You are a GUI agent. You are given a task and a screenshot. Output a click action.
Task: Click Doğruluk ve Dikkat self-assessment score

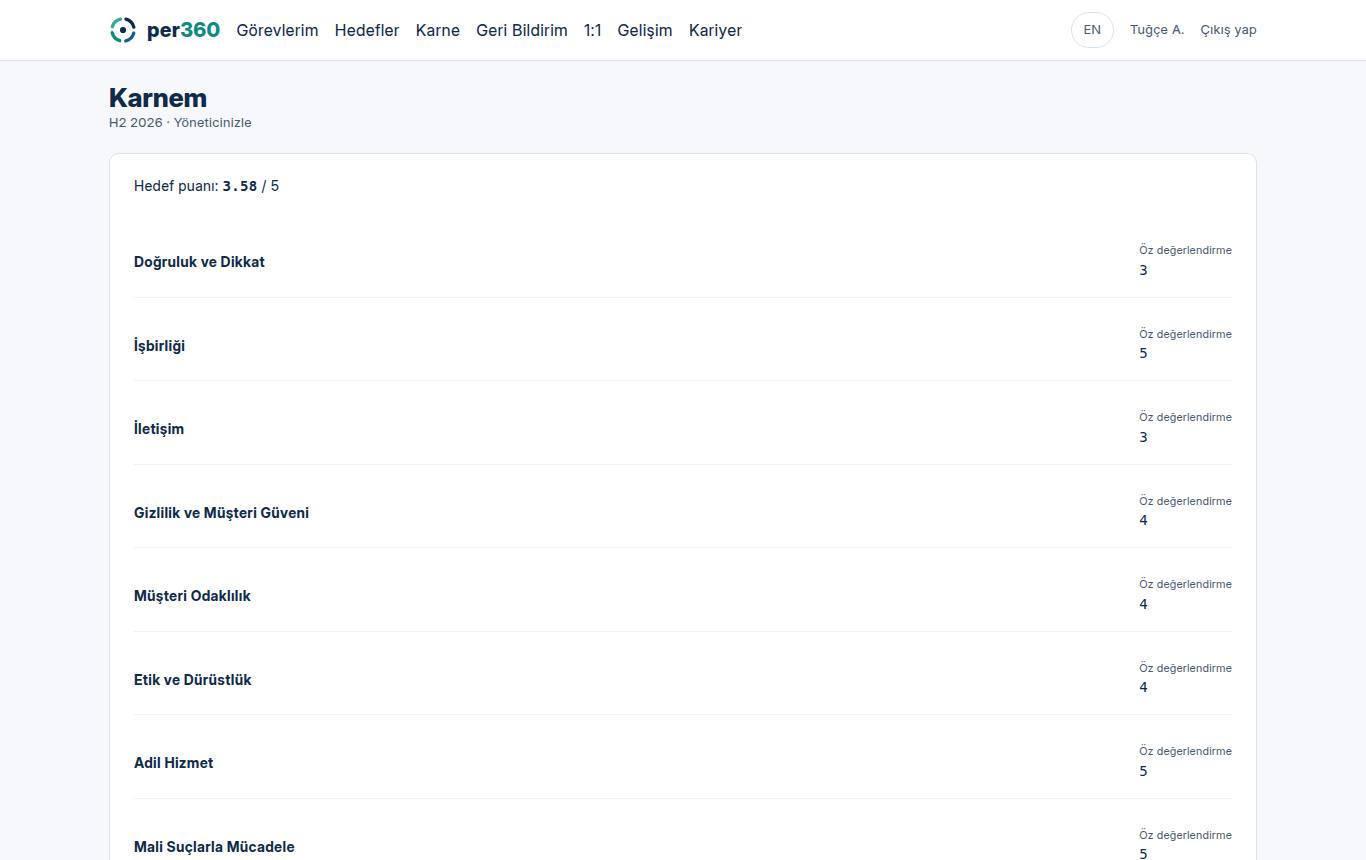pyautogui.click(x=1144, y=270)
